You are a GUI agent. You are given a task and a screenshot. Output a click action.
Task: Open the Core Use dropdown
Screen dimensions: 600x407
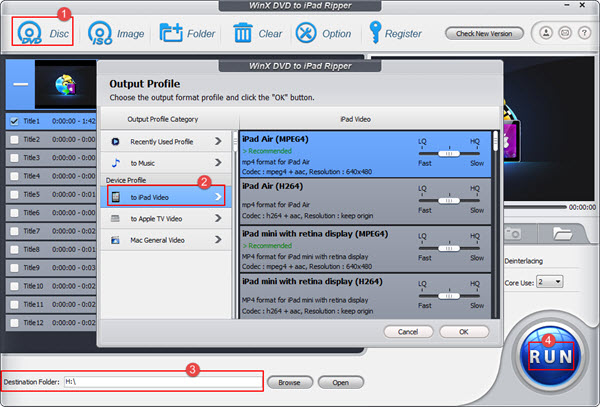click(x=549, y=282)
